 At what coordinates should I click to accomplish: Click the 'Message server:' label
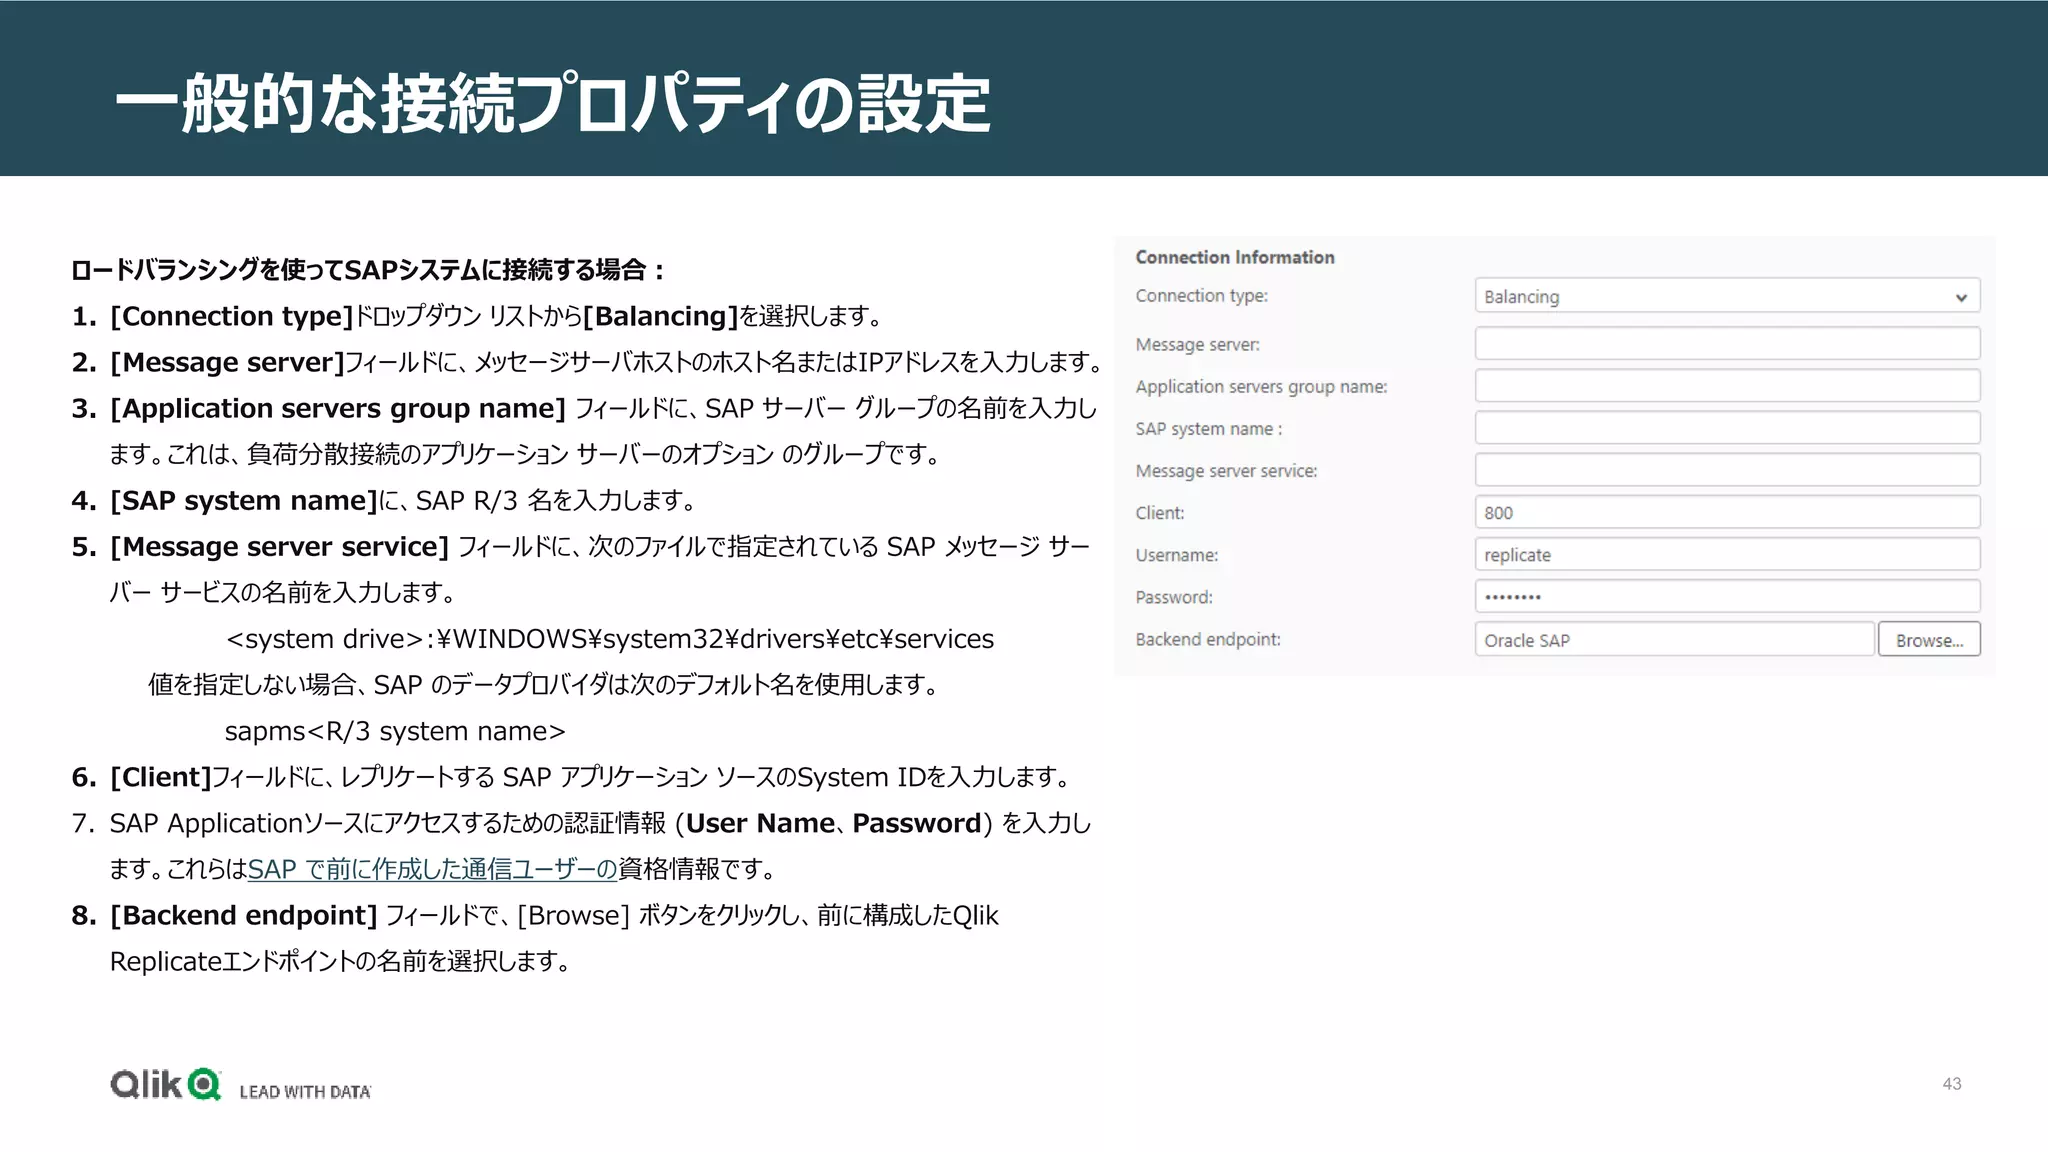tap(1197, 344)
